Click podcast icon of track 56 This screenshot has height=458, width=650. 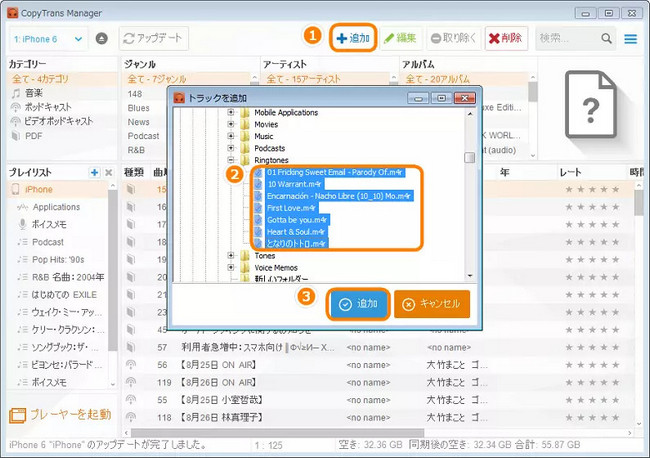pos(131,365)
